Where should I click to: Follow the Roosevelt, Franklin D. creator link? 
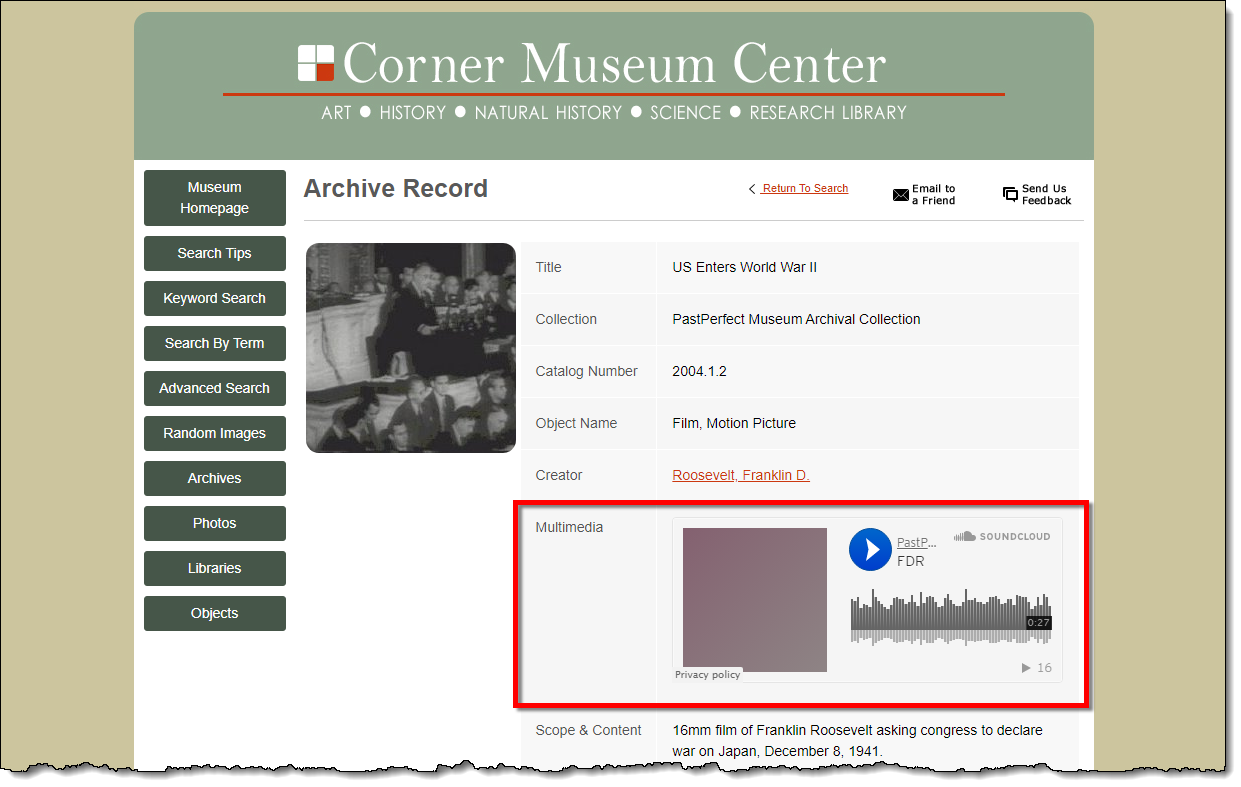coord(740,475)
